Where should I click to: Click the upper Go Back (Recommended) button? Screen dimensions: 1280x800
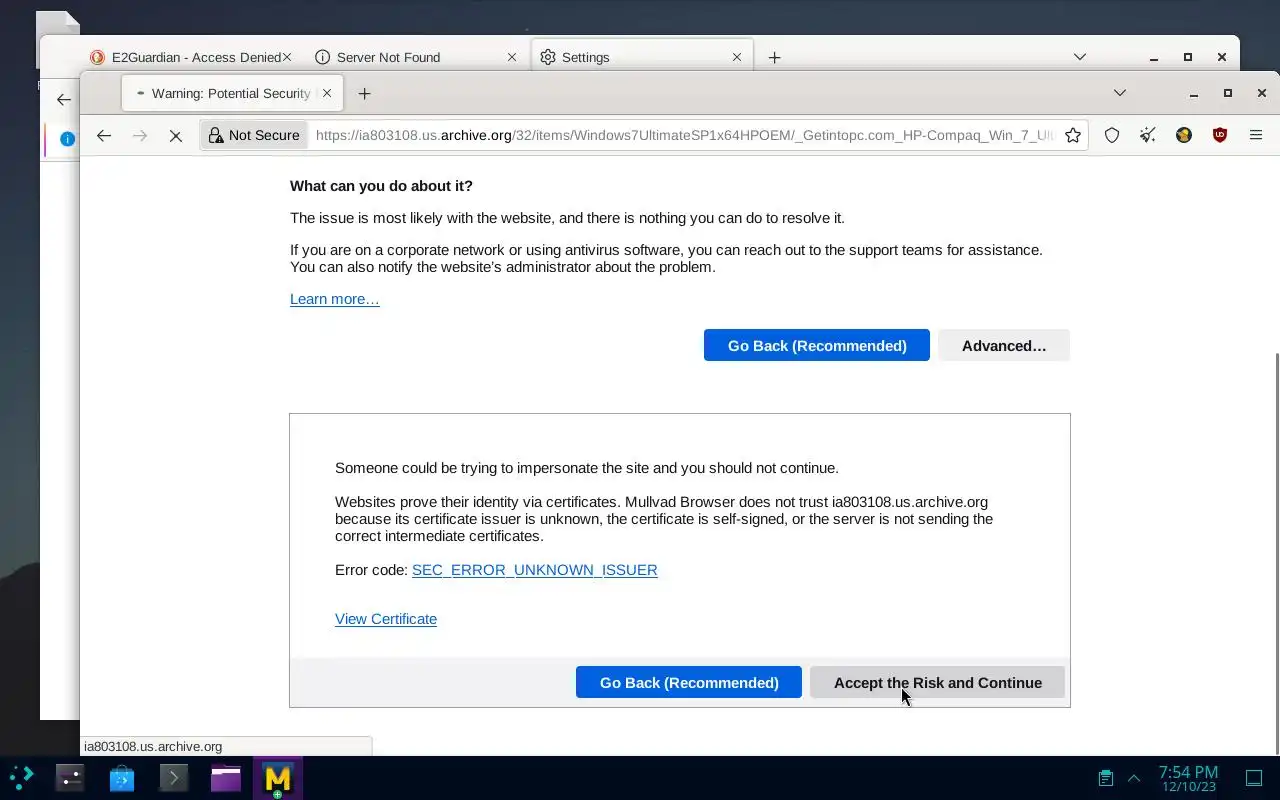click(817, 345)
